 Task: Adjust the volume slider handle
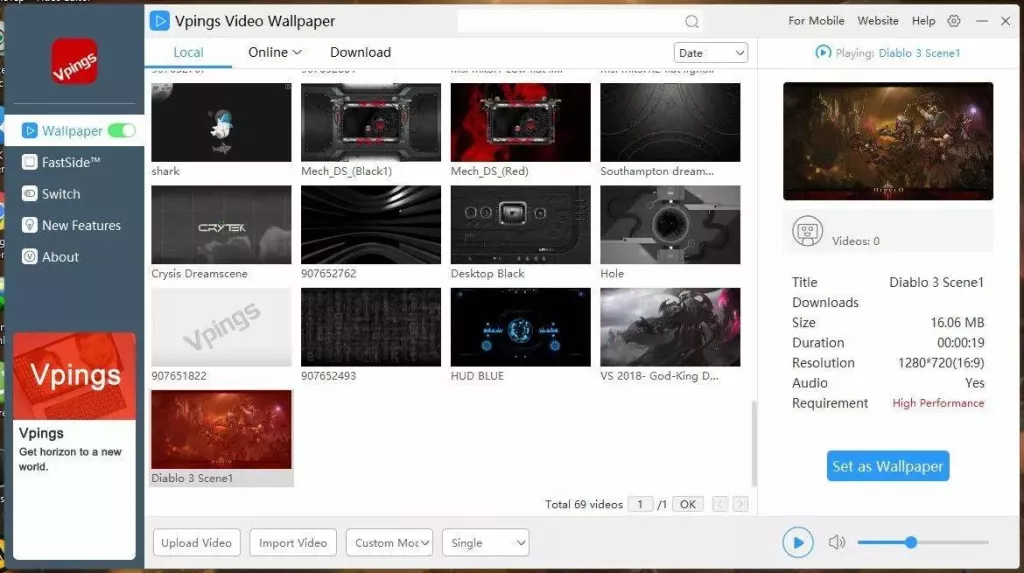pos(910,542)
